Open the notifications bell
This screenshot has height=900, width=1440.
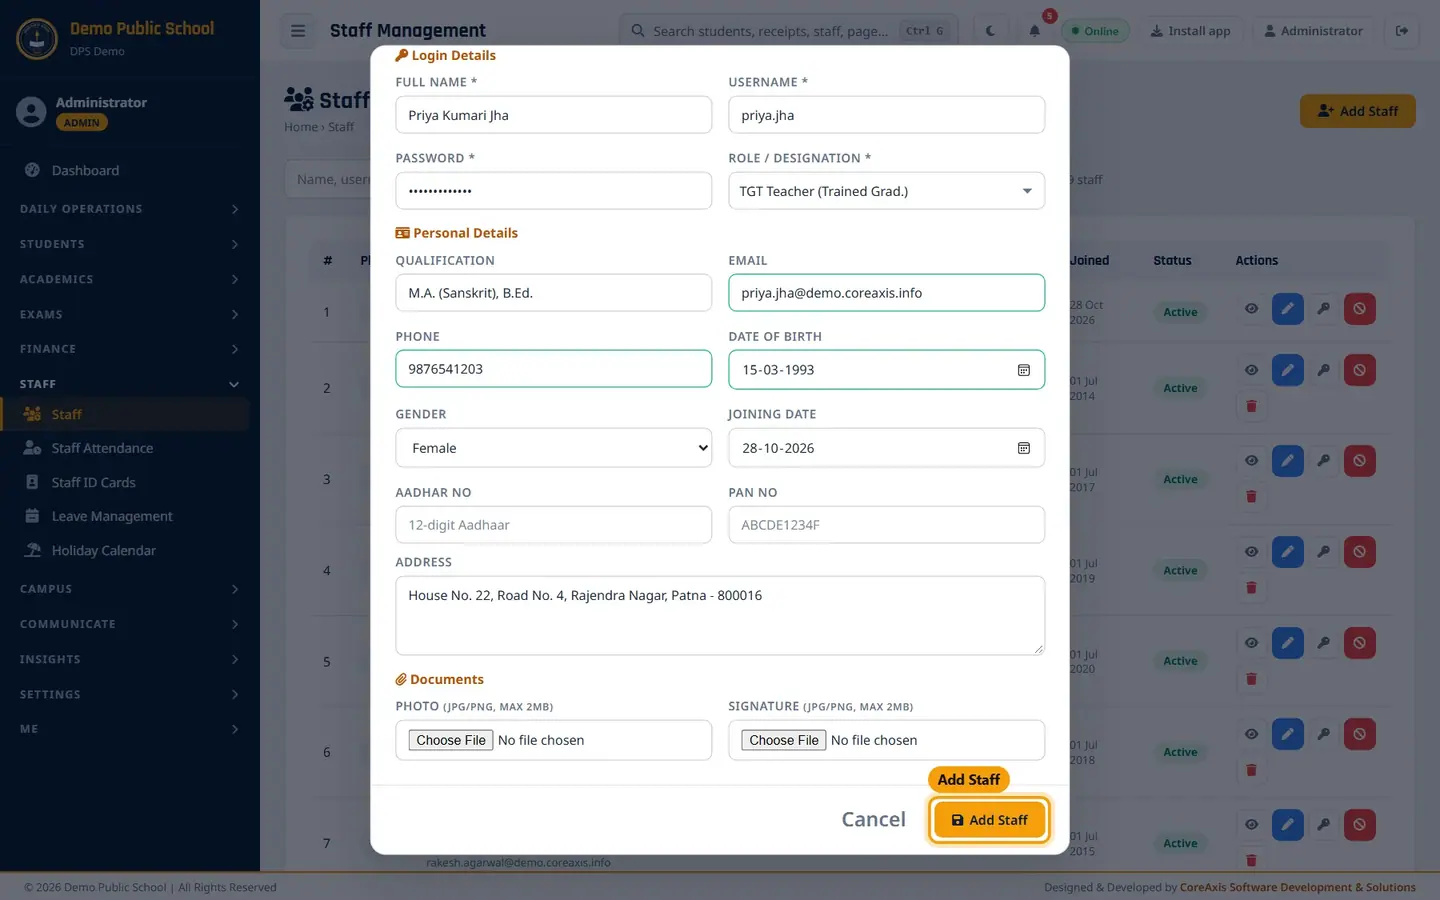click(1035, 31)
